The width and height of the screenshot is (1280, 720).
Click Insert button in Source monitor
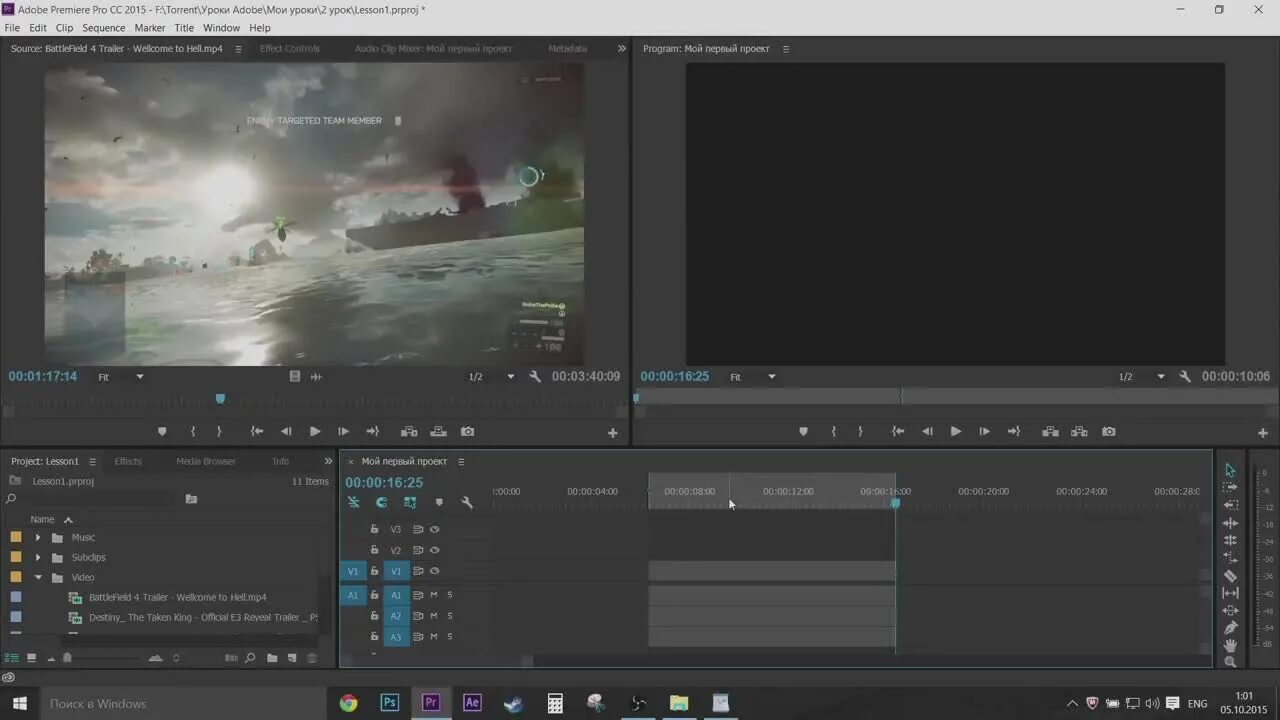click(409, 432)
